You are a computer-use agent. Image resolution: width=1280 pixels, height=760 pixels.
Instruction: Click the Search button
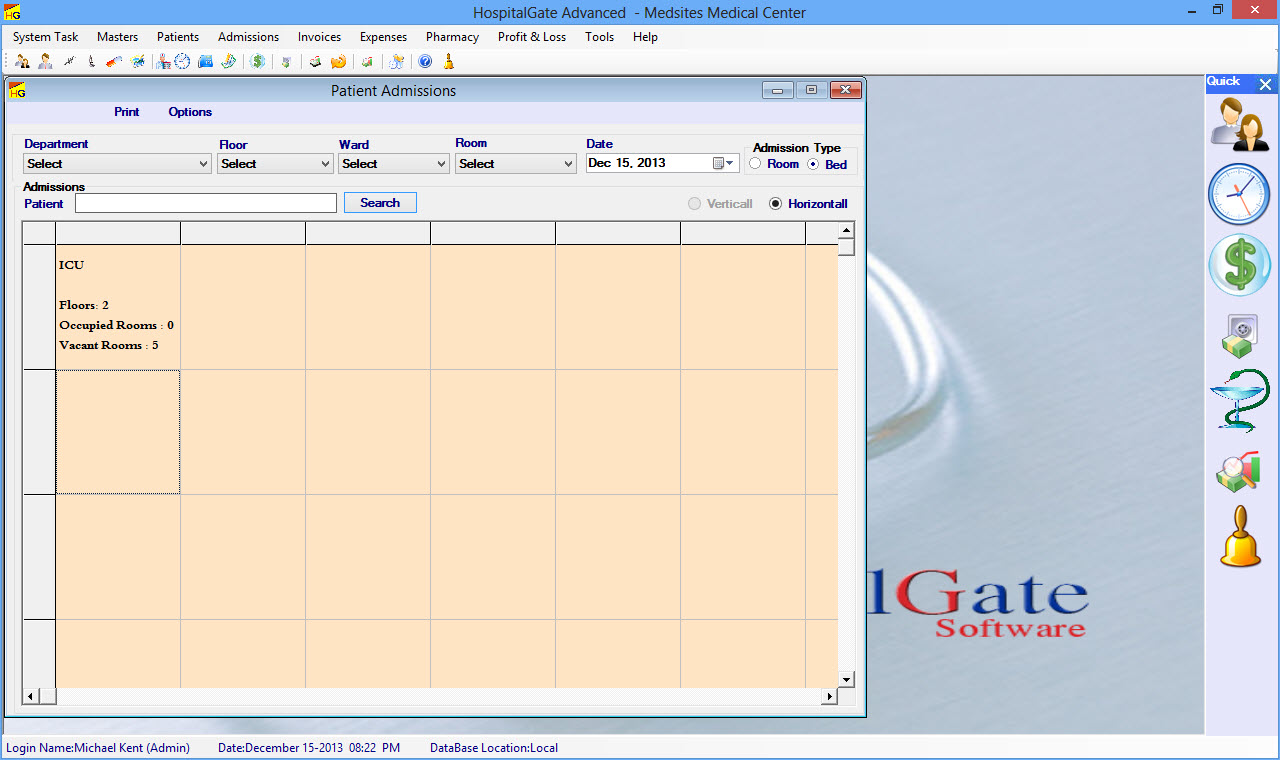[x=380, y=203]
